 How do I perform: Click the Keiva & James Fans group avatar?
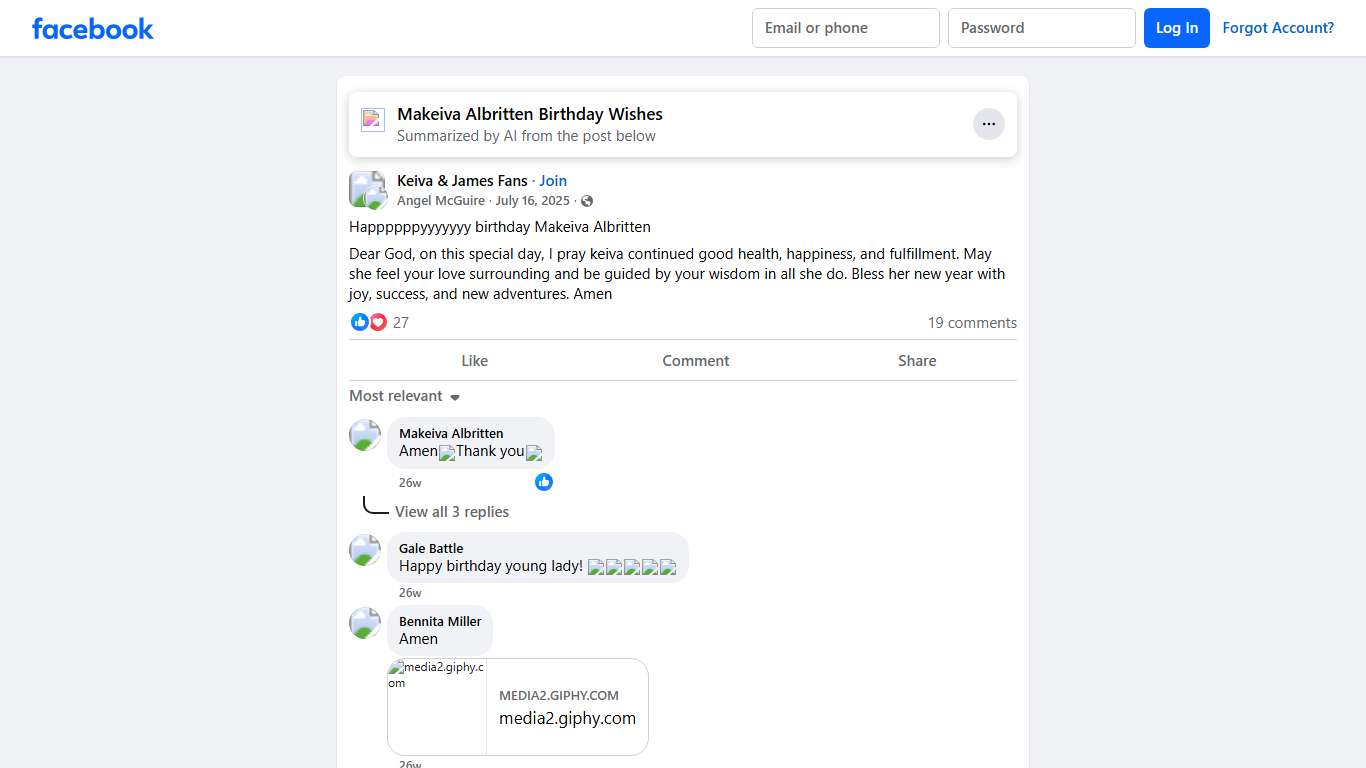tap(367, 189)
